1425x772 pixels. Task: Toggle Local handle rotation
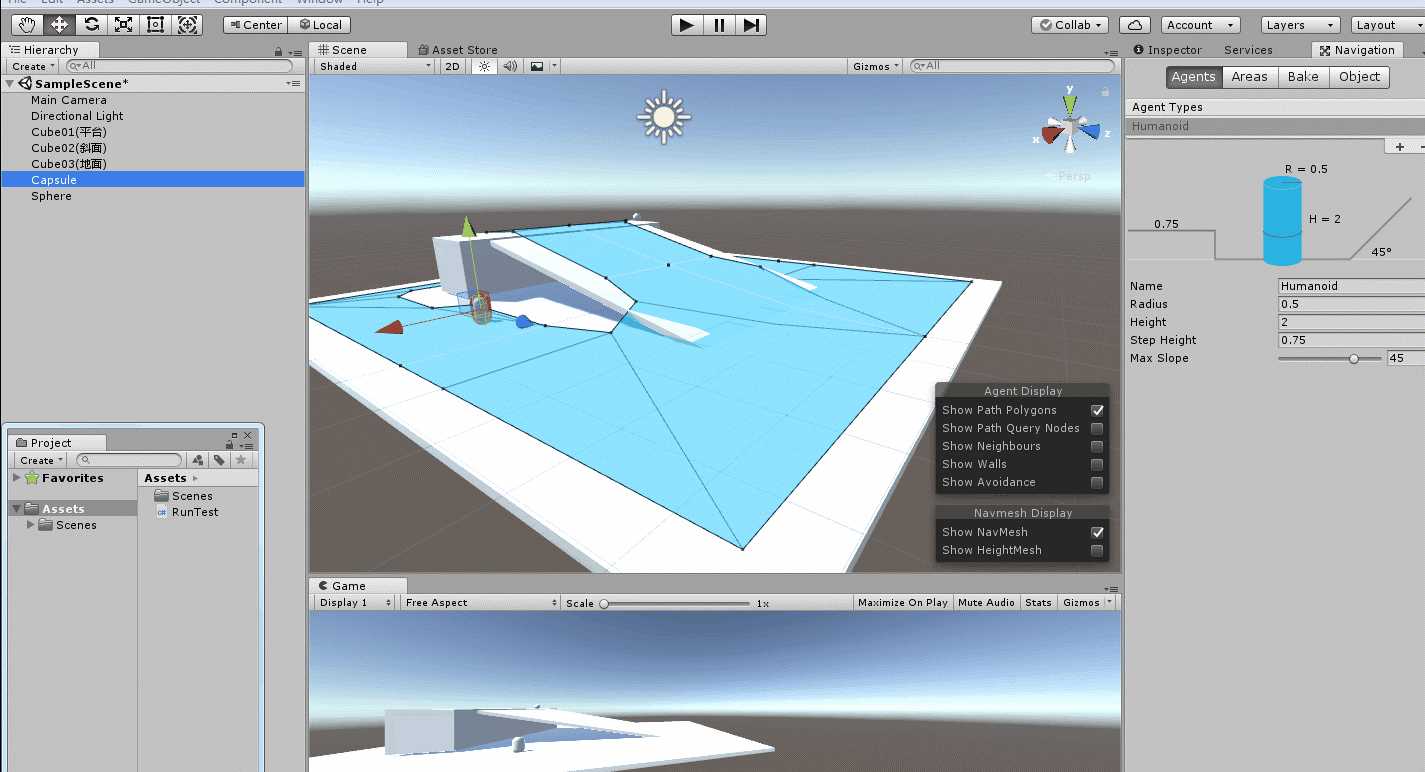(320, 25)
